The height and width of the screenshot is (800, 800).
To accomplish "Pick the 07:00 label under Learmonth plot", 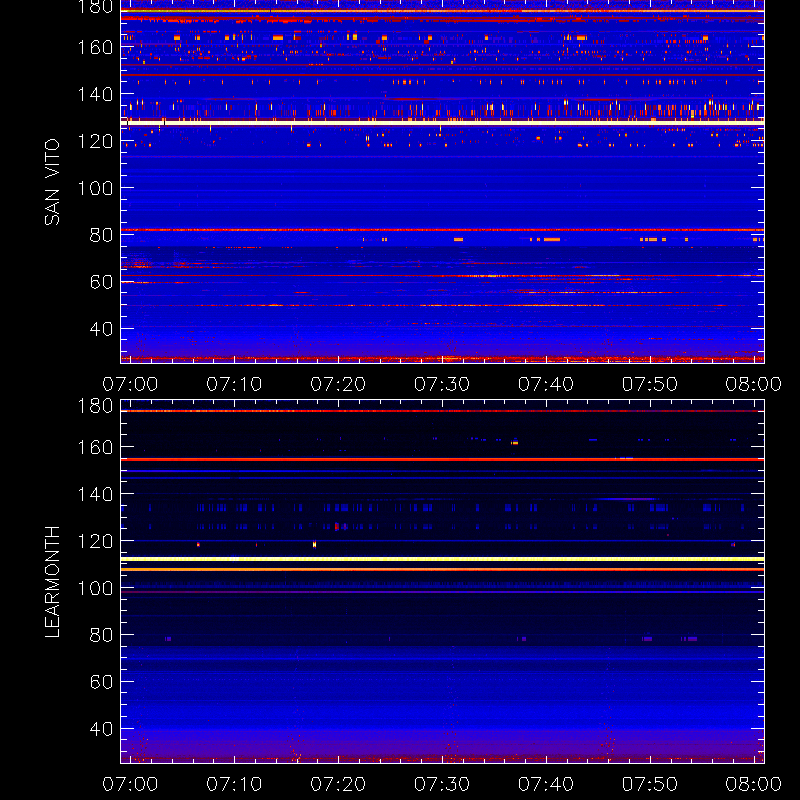I will 130,784.
